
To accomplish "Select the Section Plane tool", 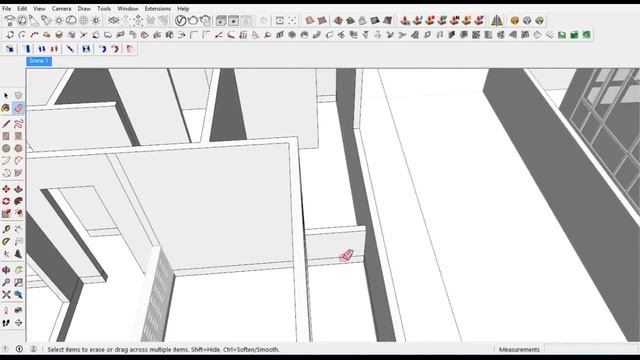I will pyautogui.click(x=18, y=323).
